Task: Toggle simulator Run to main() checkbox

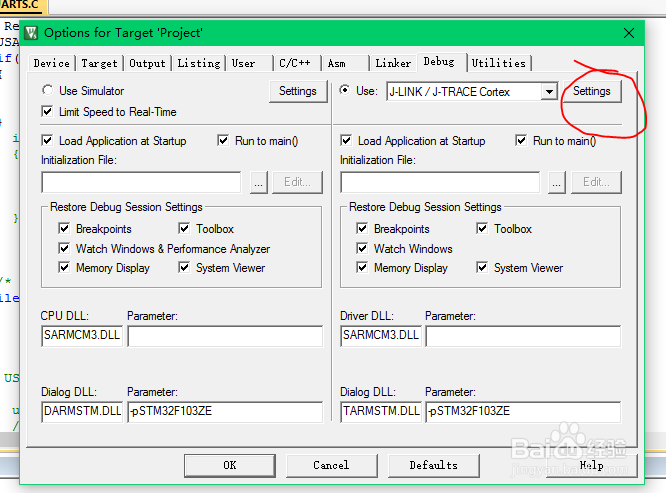Action: pyautogui.click(x=223, y=141)
